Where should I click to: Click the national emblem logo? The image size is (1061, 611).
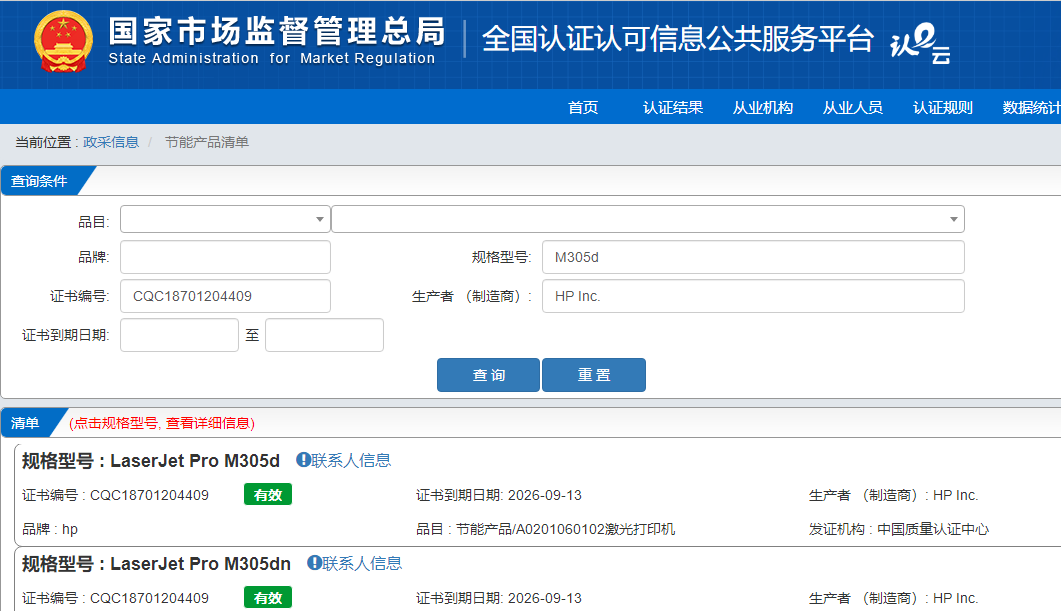point(63,42)
